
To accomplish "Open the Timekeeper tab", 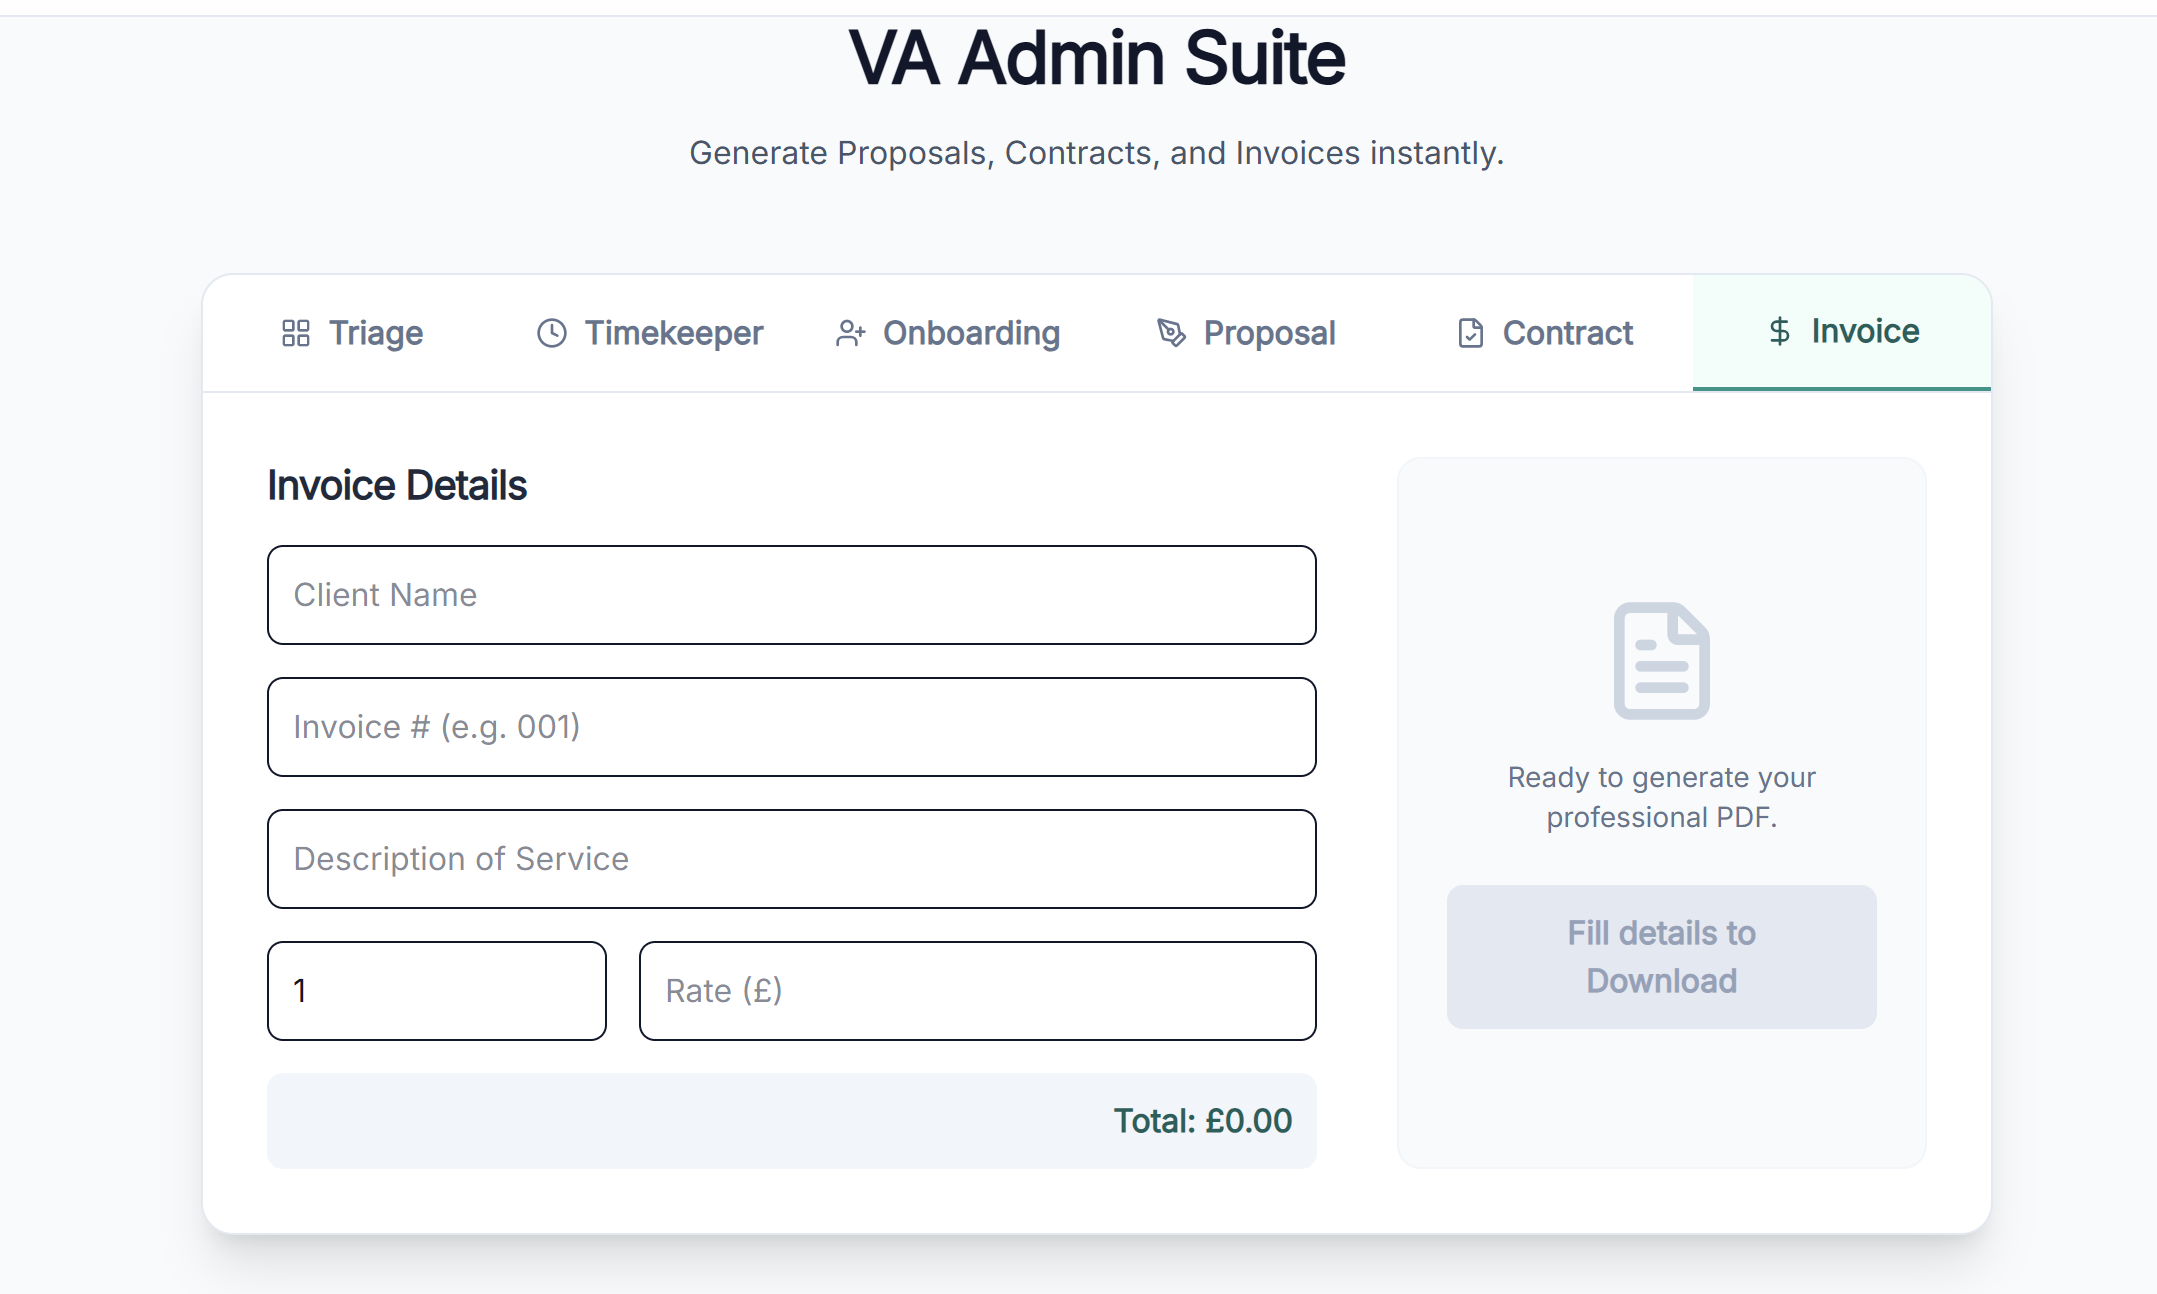I will [x=649, y=333].
